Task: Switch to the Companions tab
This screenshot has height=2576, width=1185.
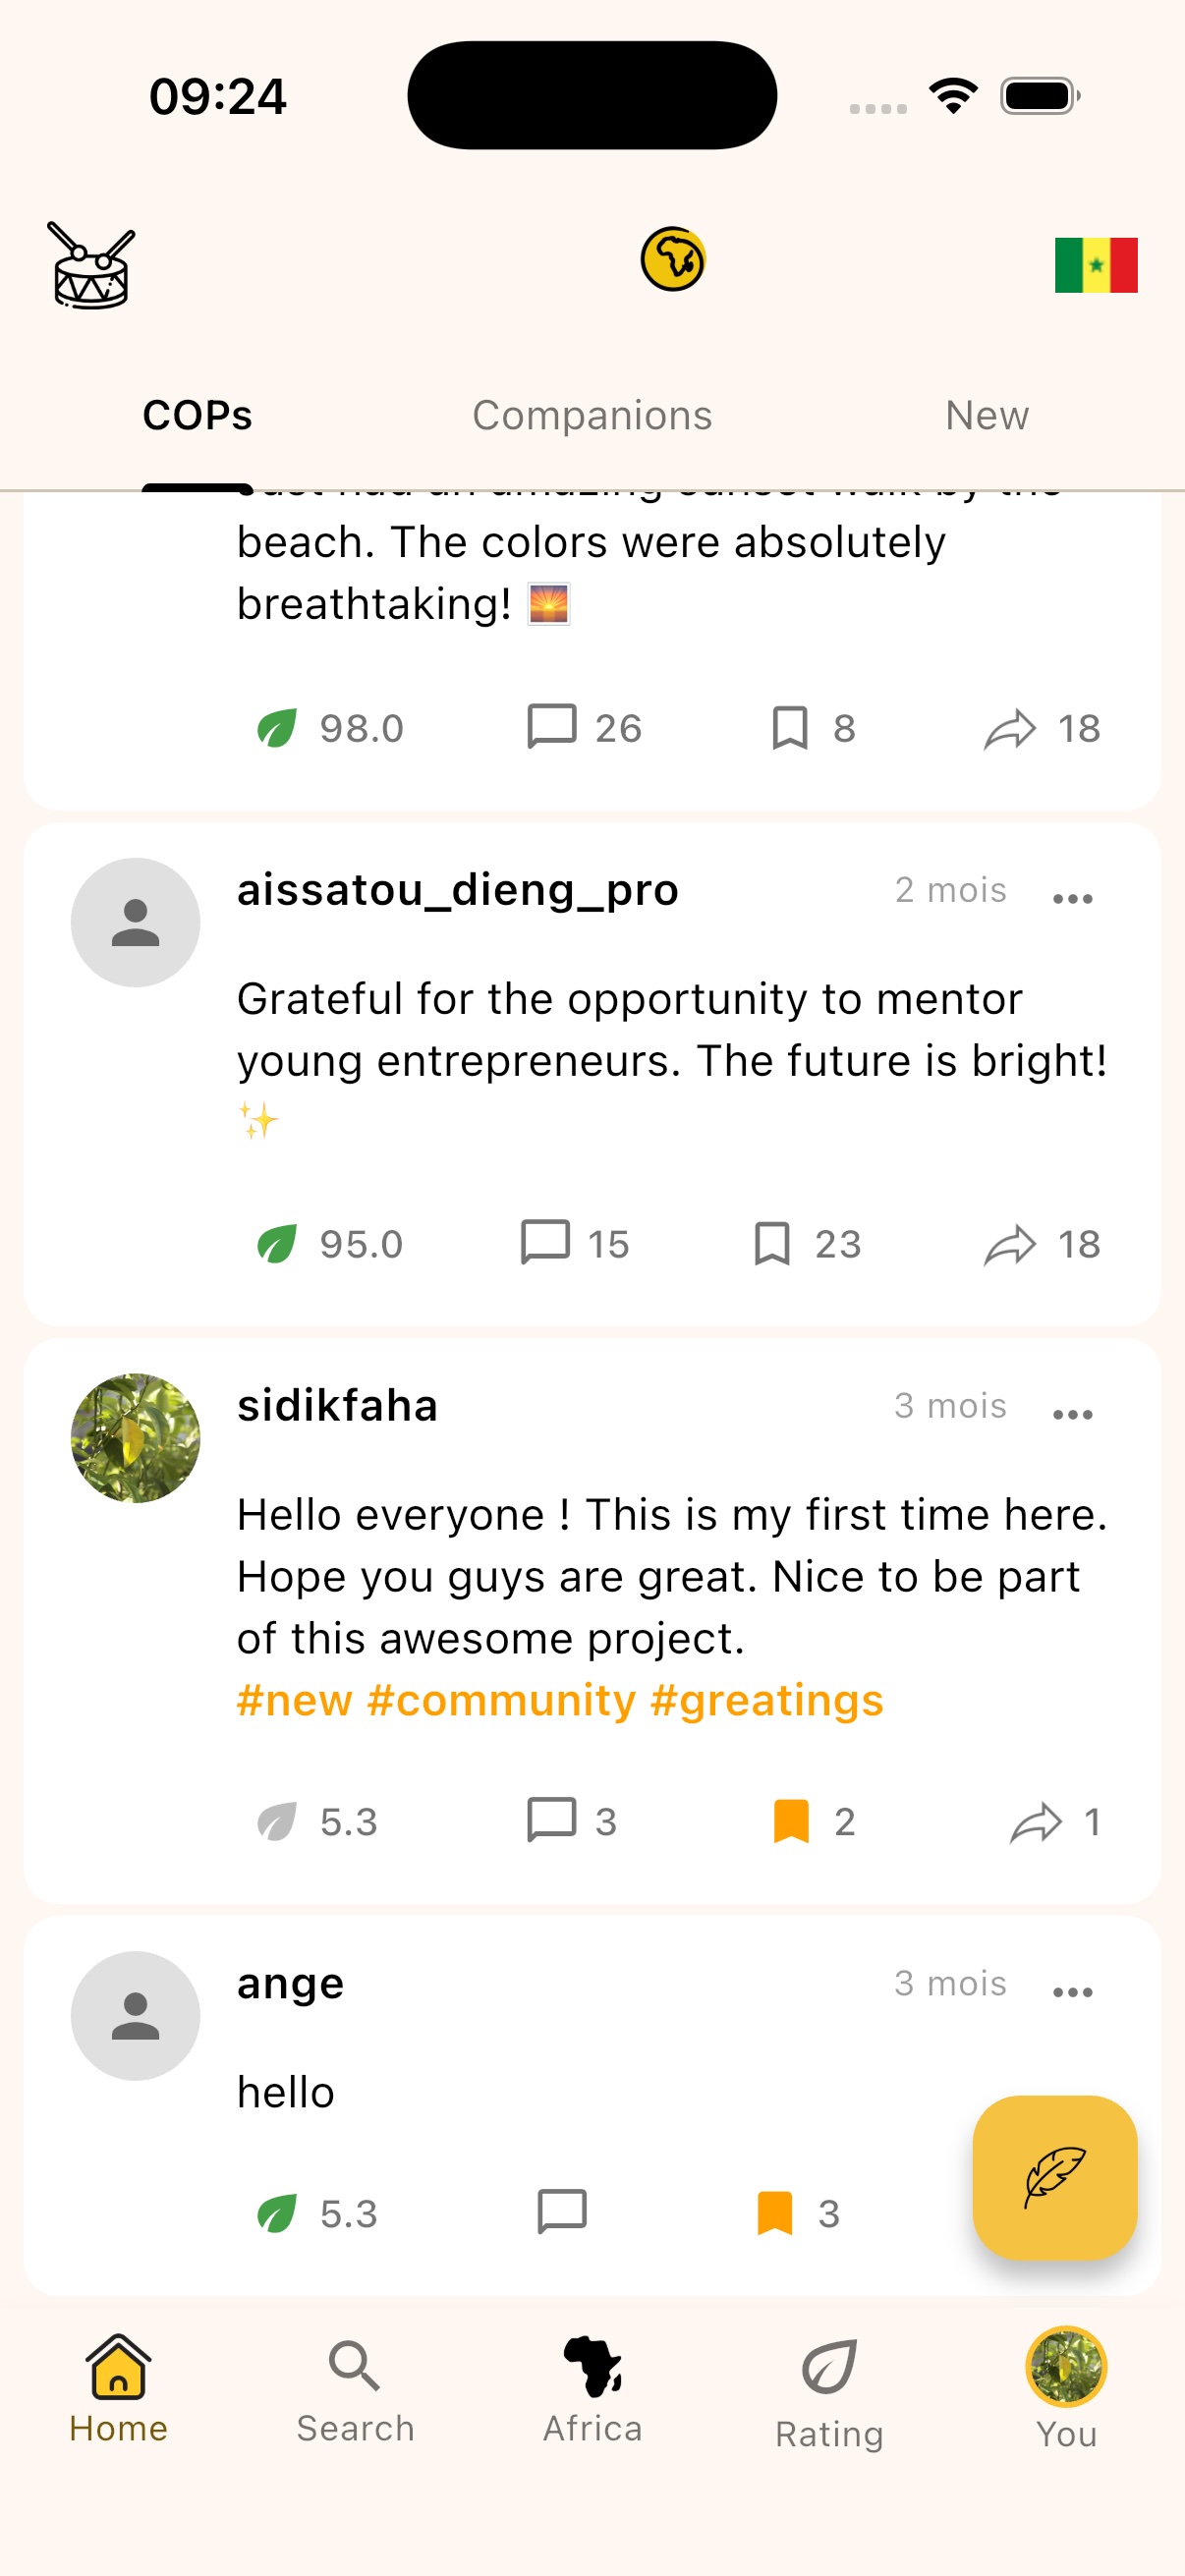Action: [592, 415]
